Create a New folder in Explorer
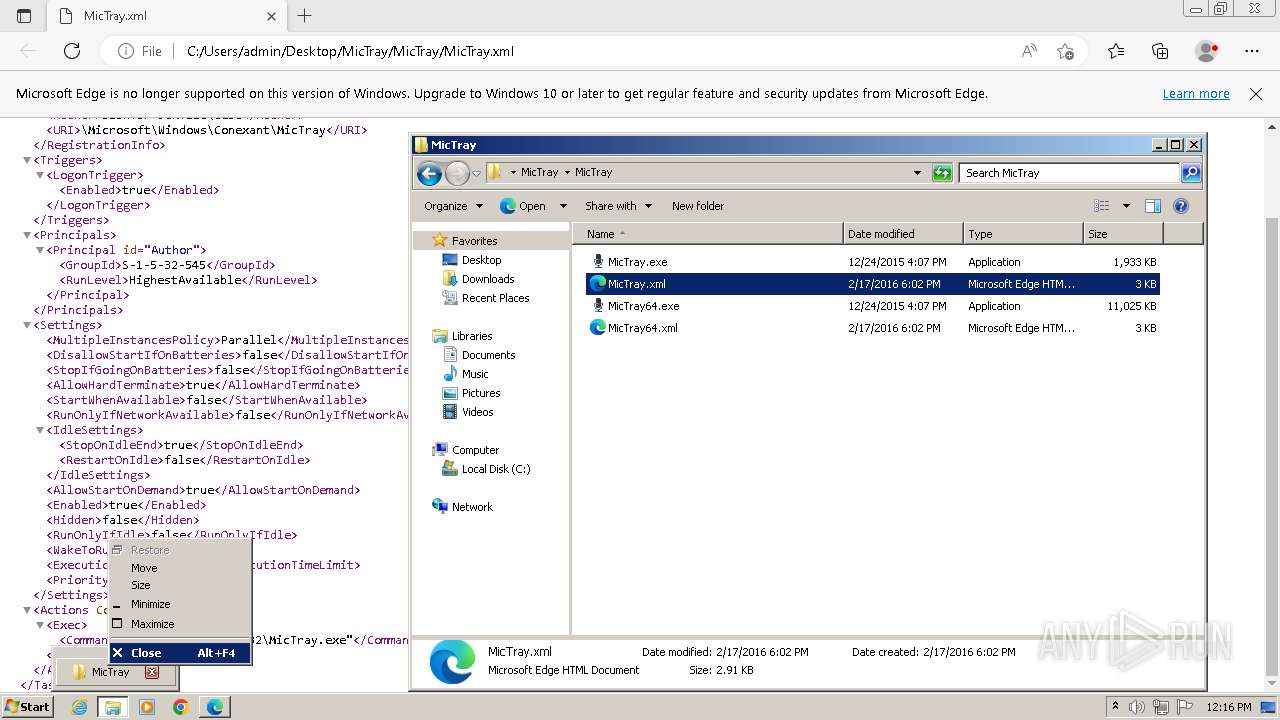Viewport: 1280px width, 720px height. tap(698, 206)
